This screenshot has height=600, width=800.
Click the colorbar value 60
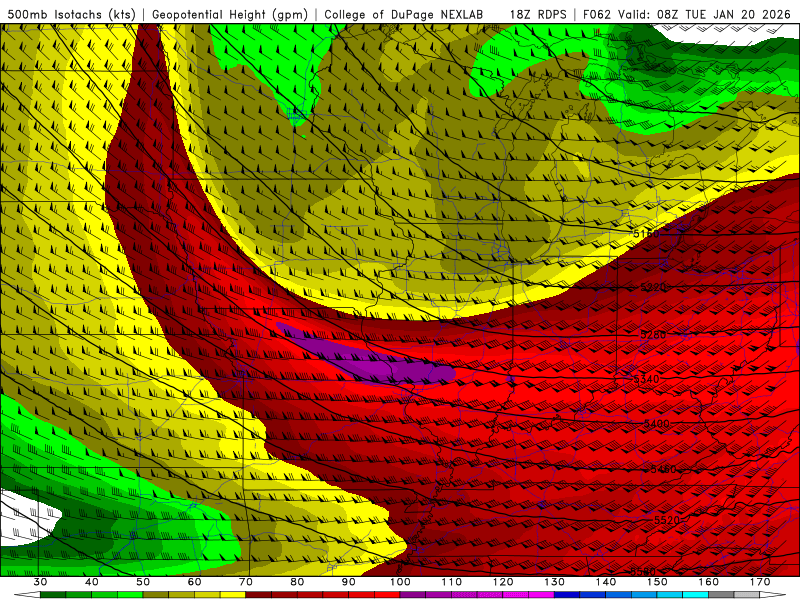click(x=194, y=582)
